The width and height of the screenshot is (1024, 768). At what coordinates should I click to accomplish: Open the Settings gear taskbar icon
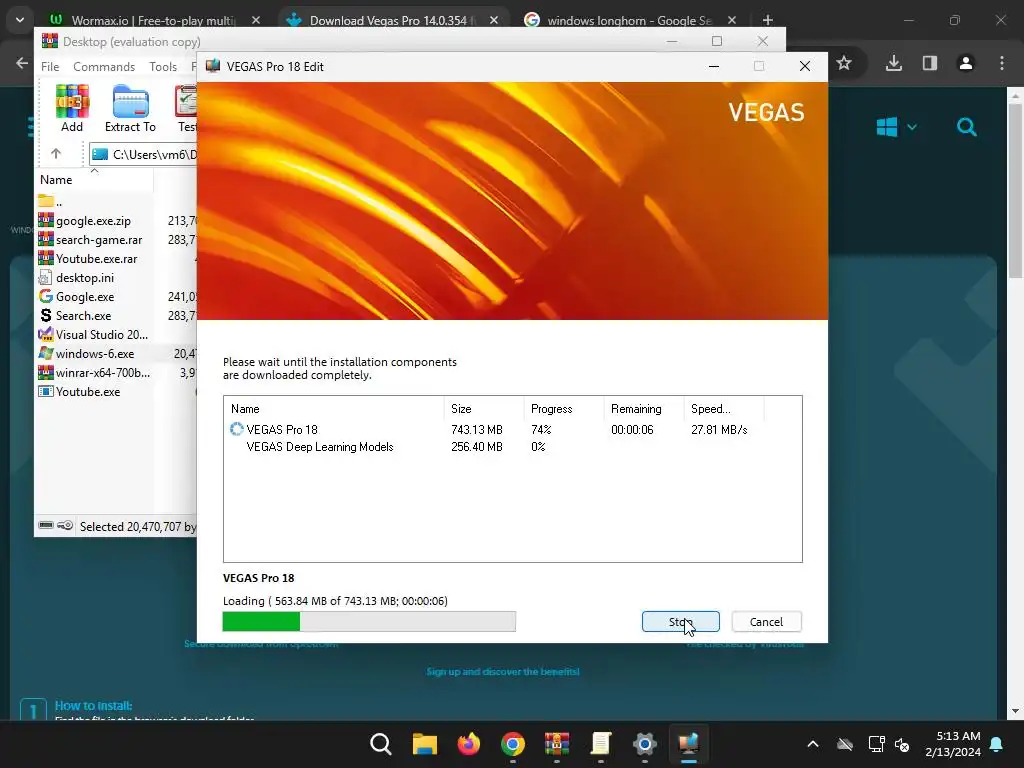645,744
